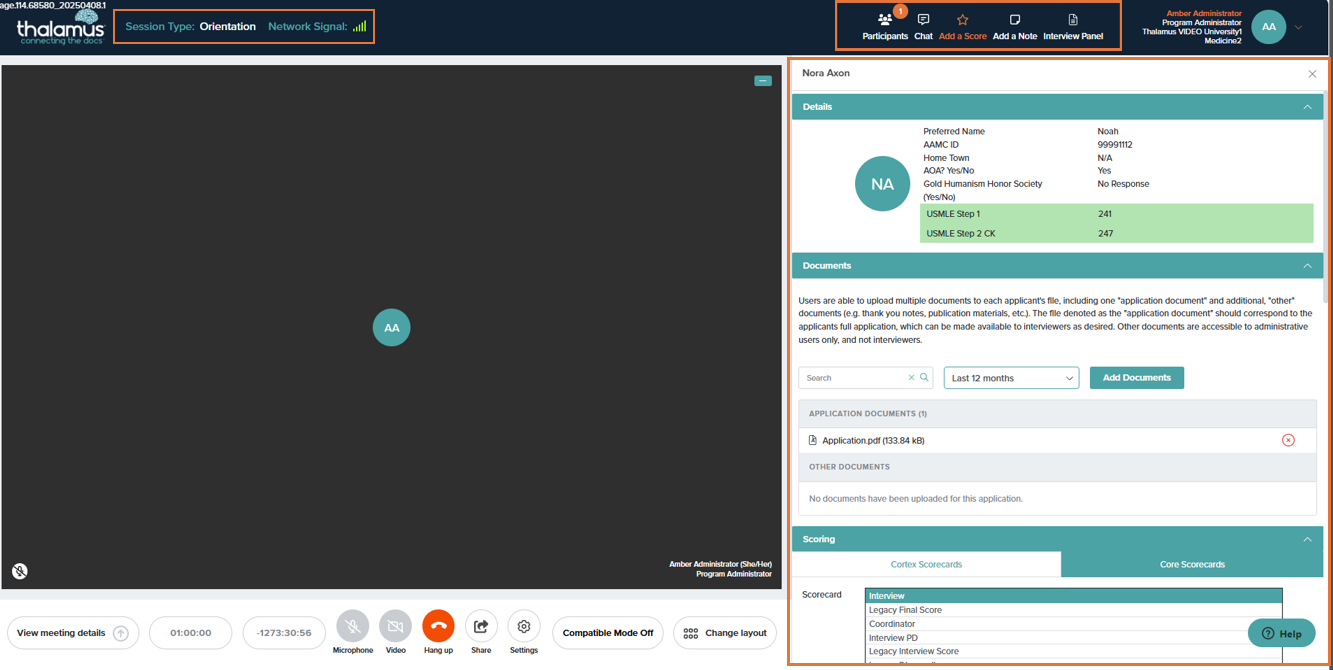Image resolution: width=1333 pixels, height=670 pixels.
Task: Delete Application.pdf with red X icon
Action: coord(1288,440)
